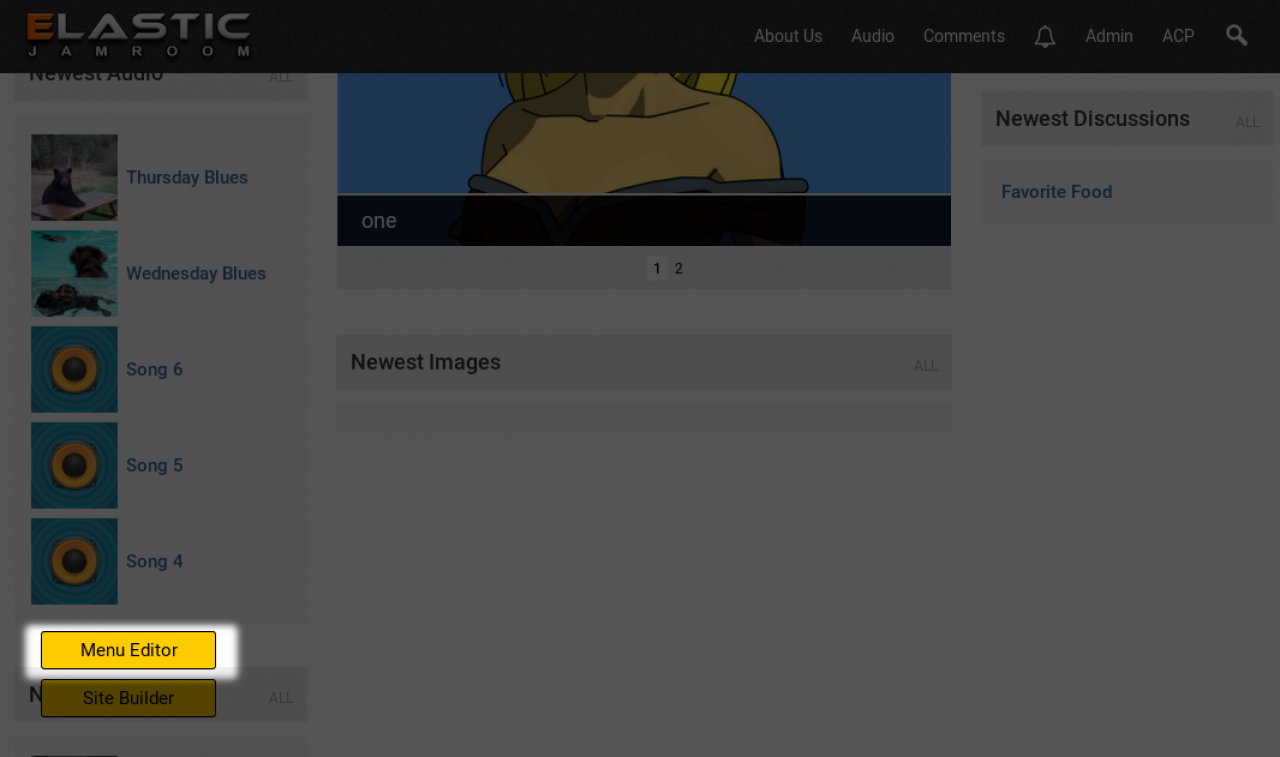Open the search magnifier icon
Image resolution: width=1280 pixels, height=757 pixels.
pyautogui.click(x=1237, y=36)
